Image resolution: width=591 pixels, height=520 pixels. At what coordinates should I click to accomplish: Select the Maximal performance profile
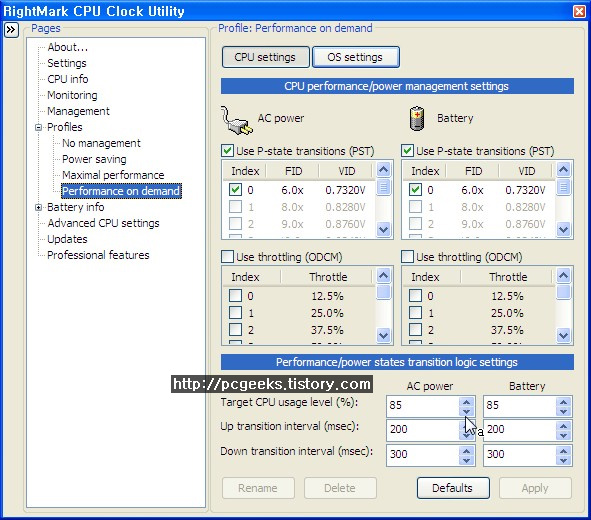(113, 175)
